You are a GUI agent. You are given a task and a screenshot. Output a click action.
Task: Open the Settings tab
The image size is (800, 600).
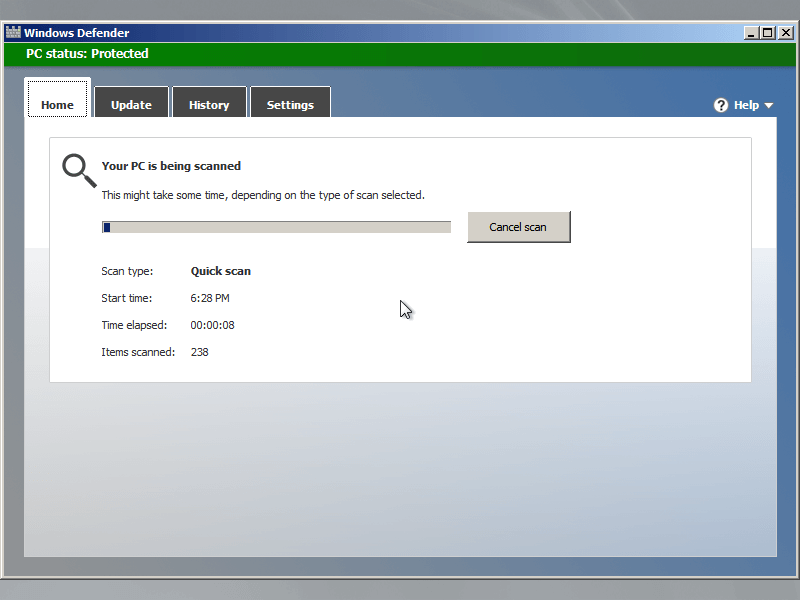pos(290,103)
